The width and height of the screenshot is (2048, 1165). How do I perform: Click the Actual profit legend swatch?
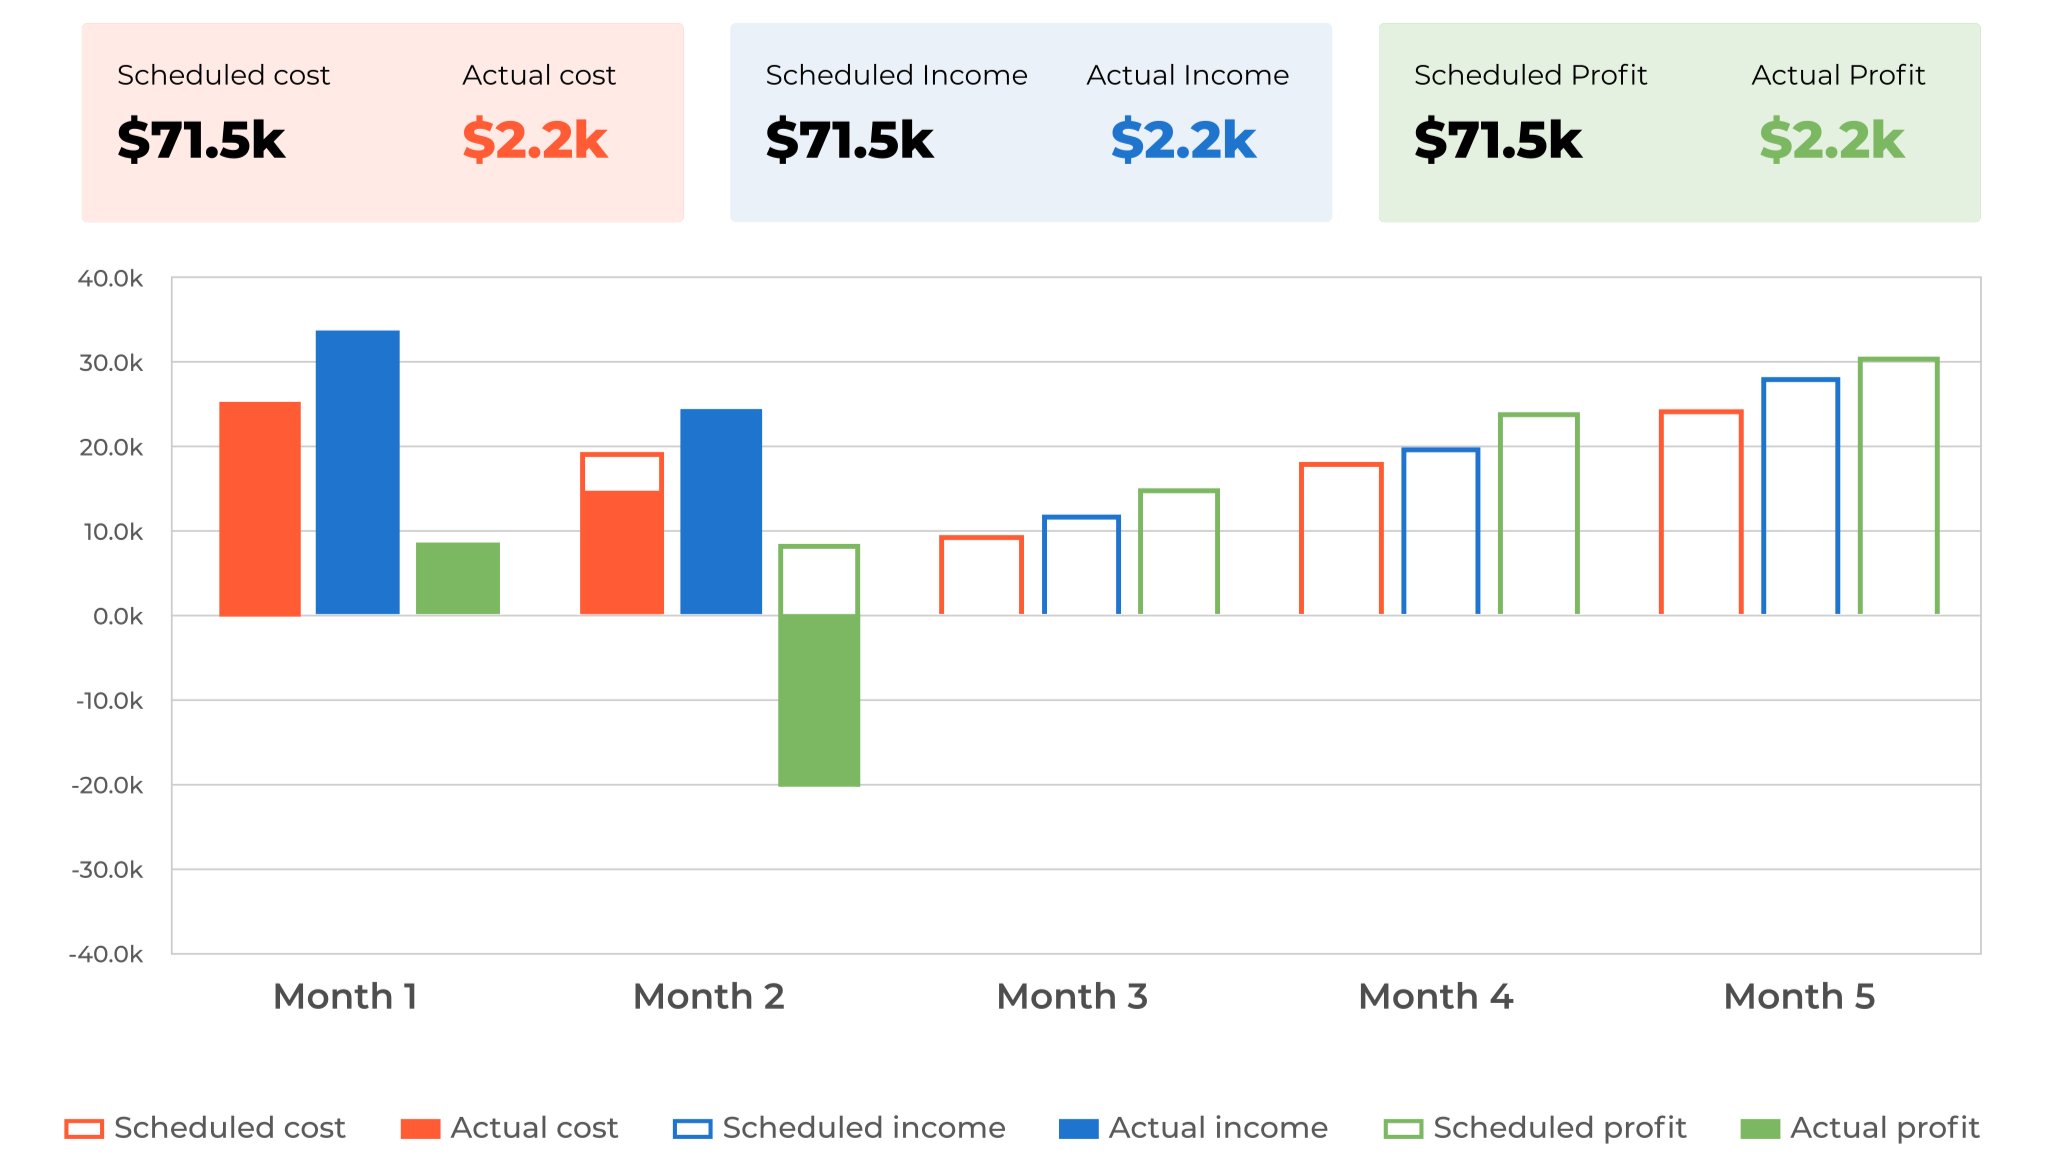pos(1760,1129)
